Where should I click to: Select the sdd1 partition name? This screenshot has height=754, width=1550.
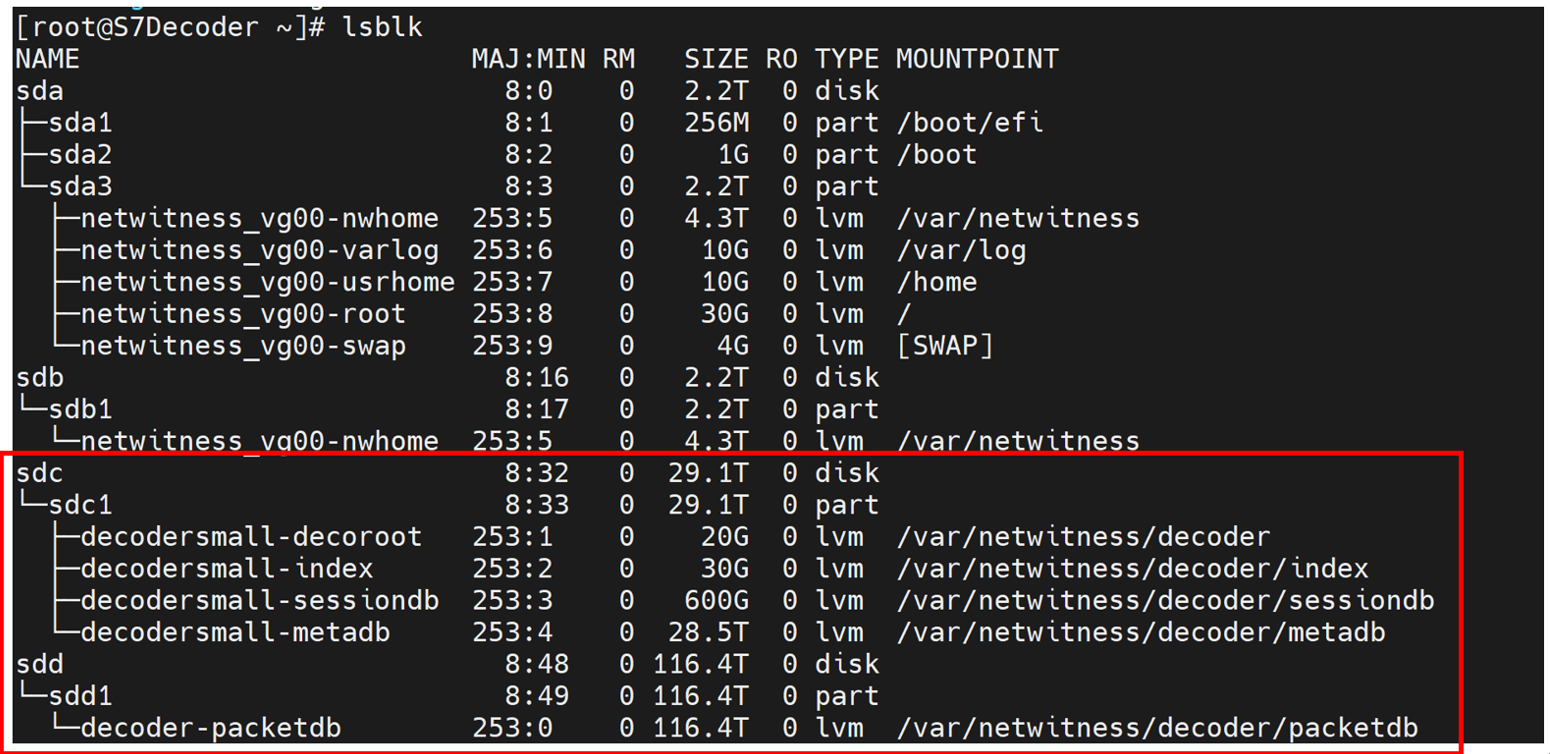click(x=81, y=697)
